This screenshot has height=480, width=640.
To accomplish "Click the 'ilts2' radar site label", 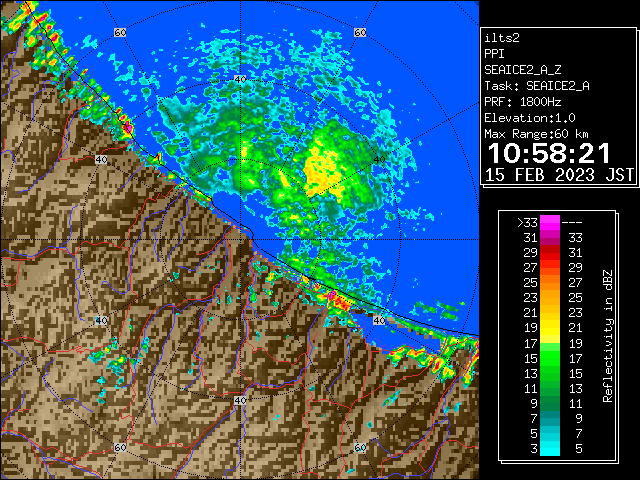I will pos(502,38).
